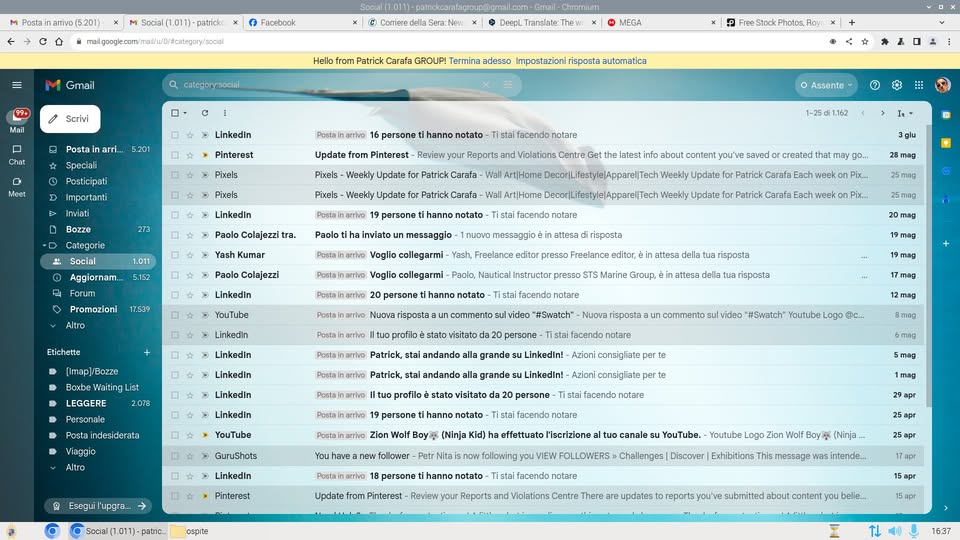Star the Paolo Colajezzi tra. message
Image resolution: width=960 pixels, height=540 pixels.
click(190, 234)
